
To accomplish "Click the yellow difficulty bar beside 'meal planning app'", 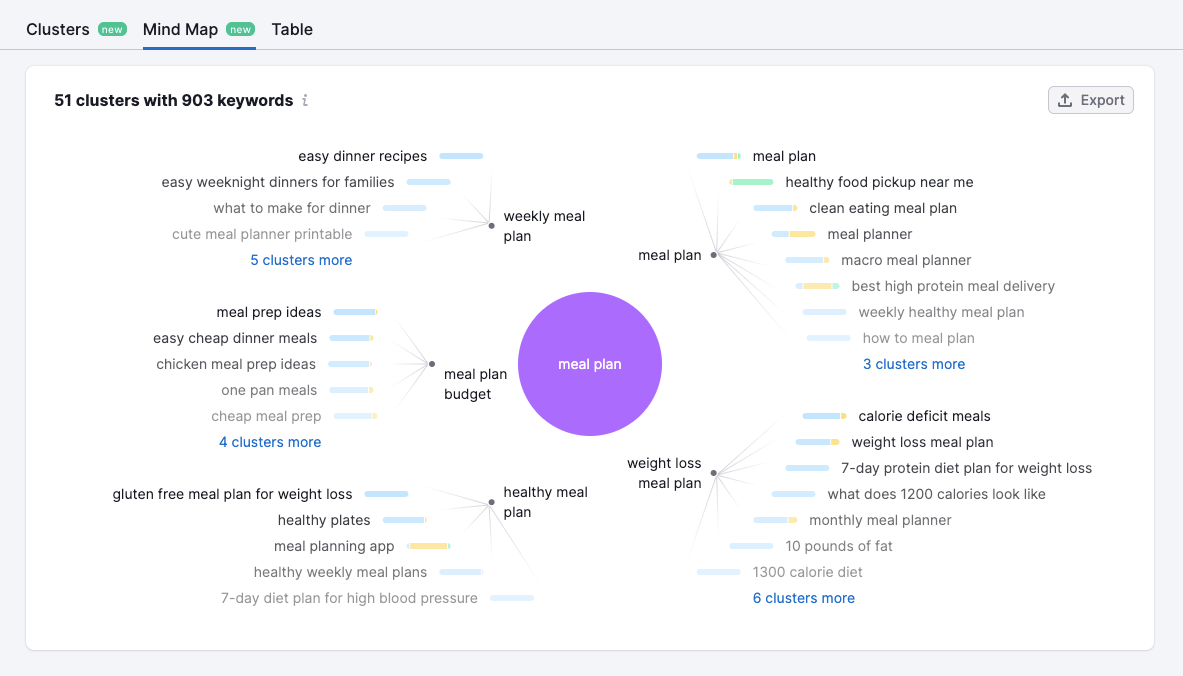I will [430, 546].
